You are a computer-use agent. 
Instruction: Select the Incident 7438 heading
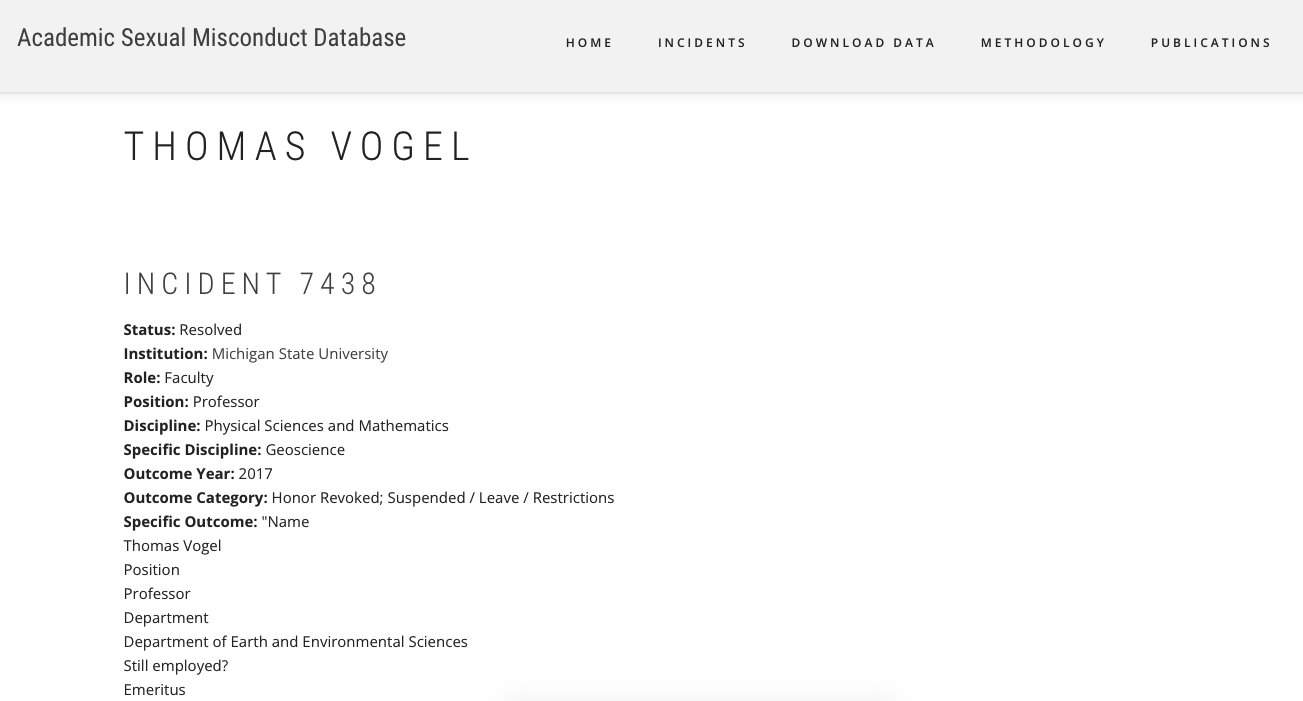251,284
